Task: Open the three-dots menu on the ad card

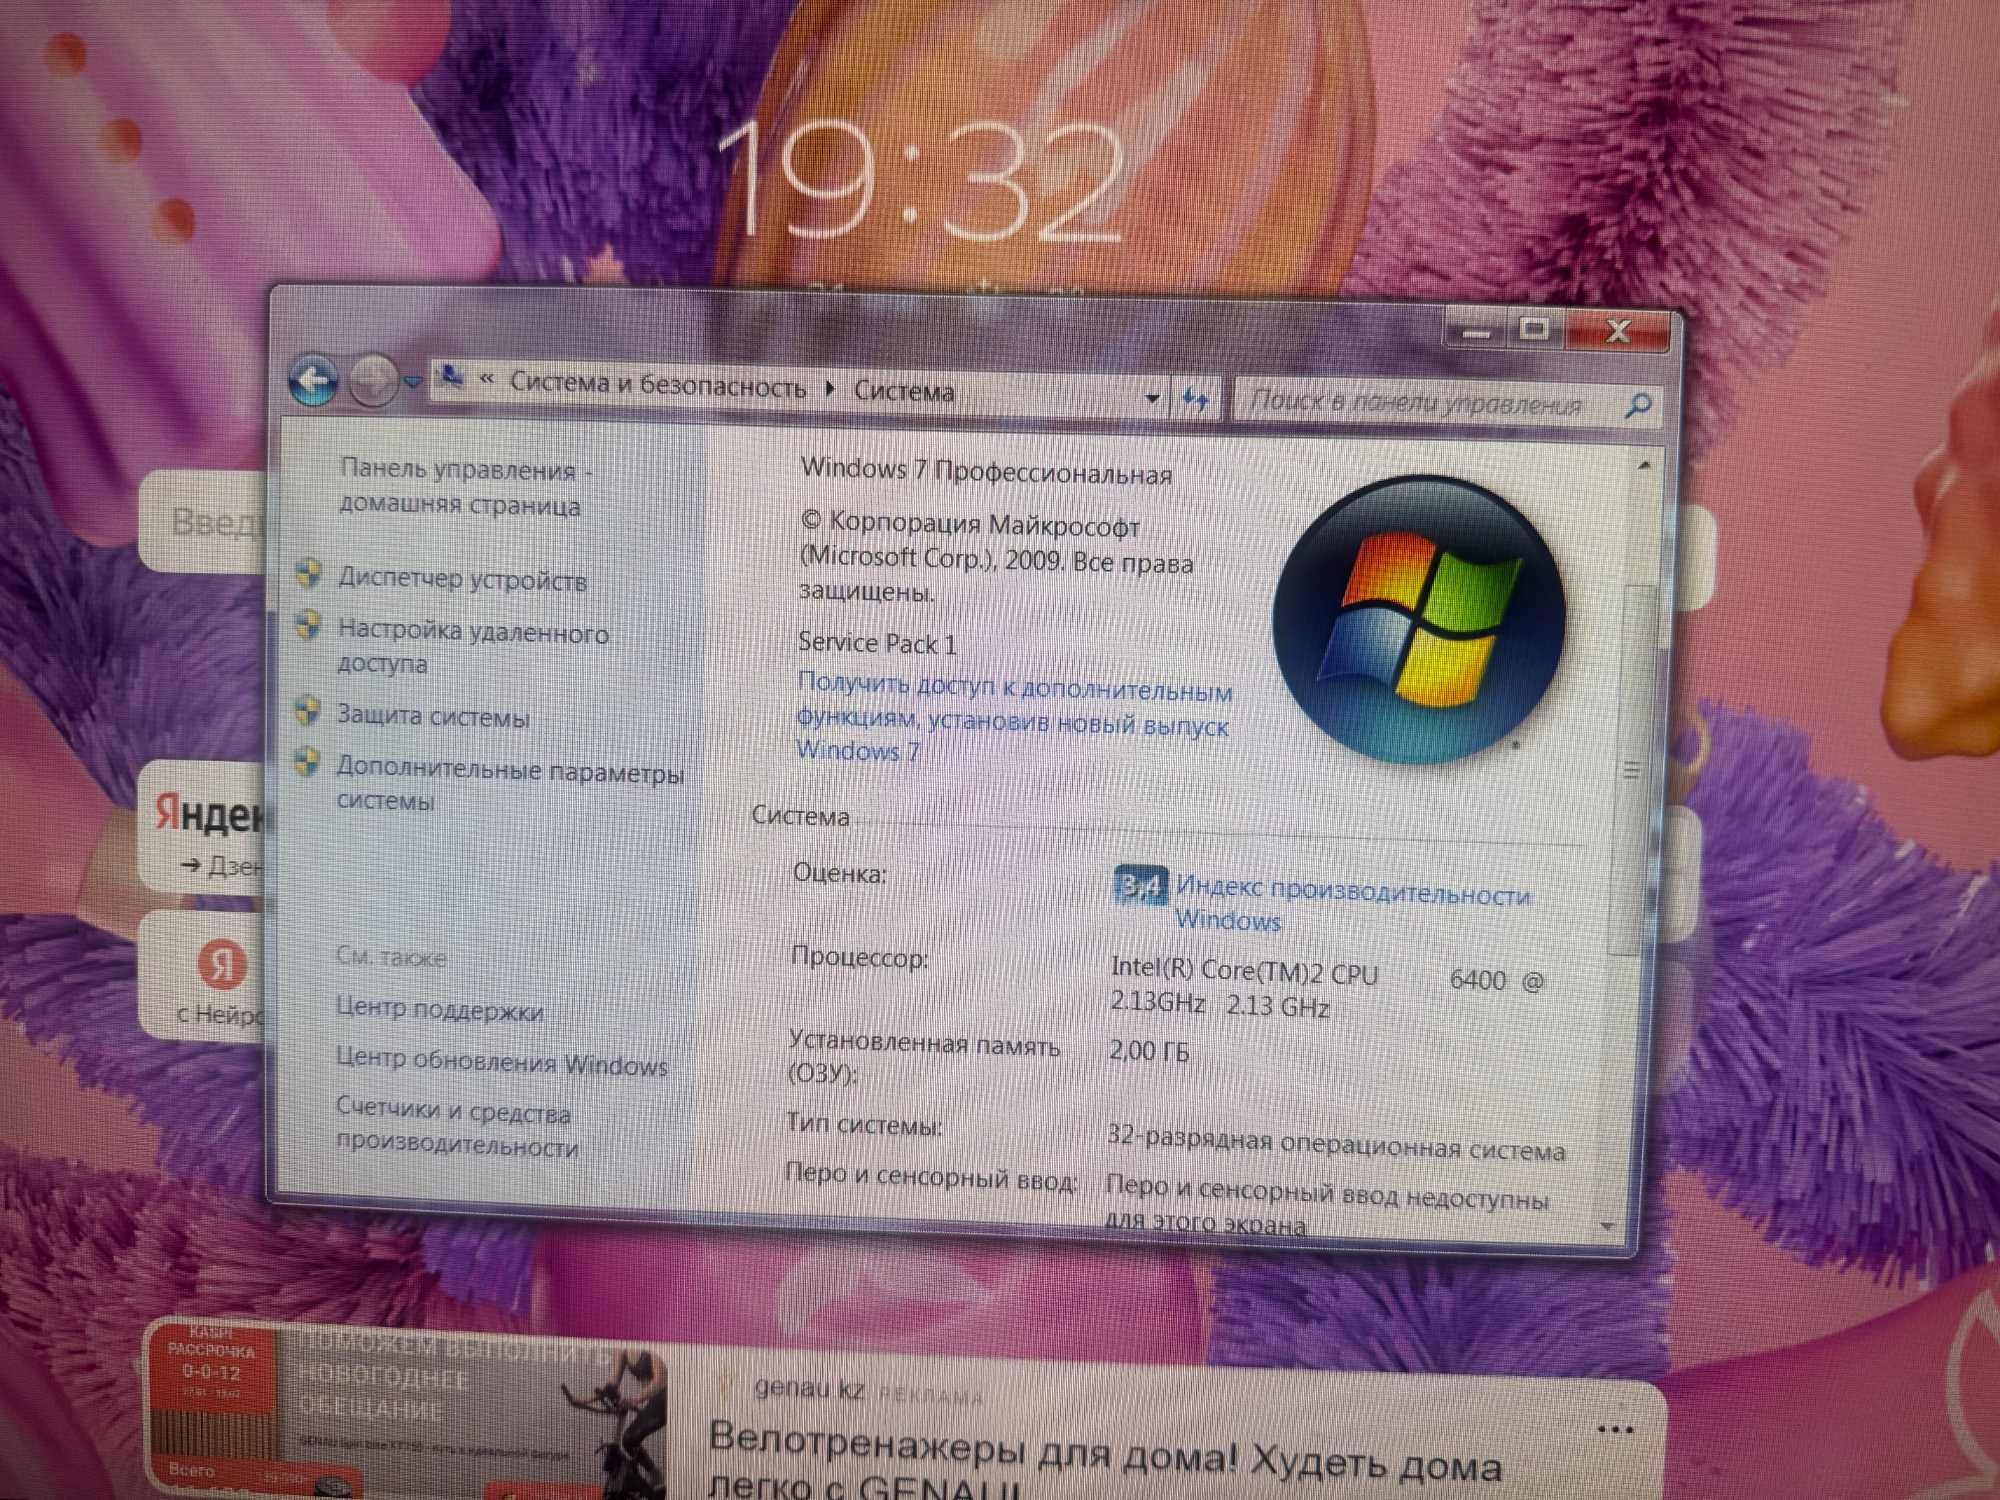Action: (1616, 1431)
